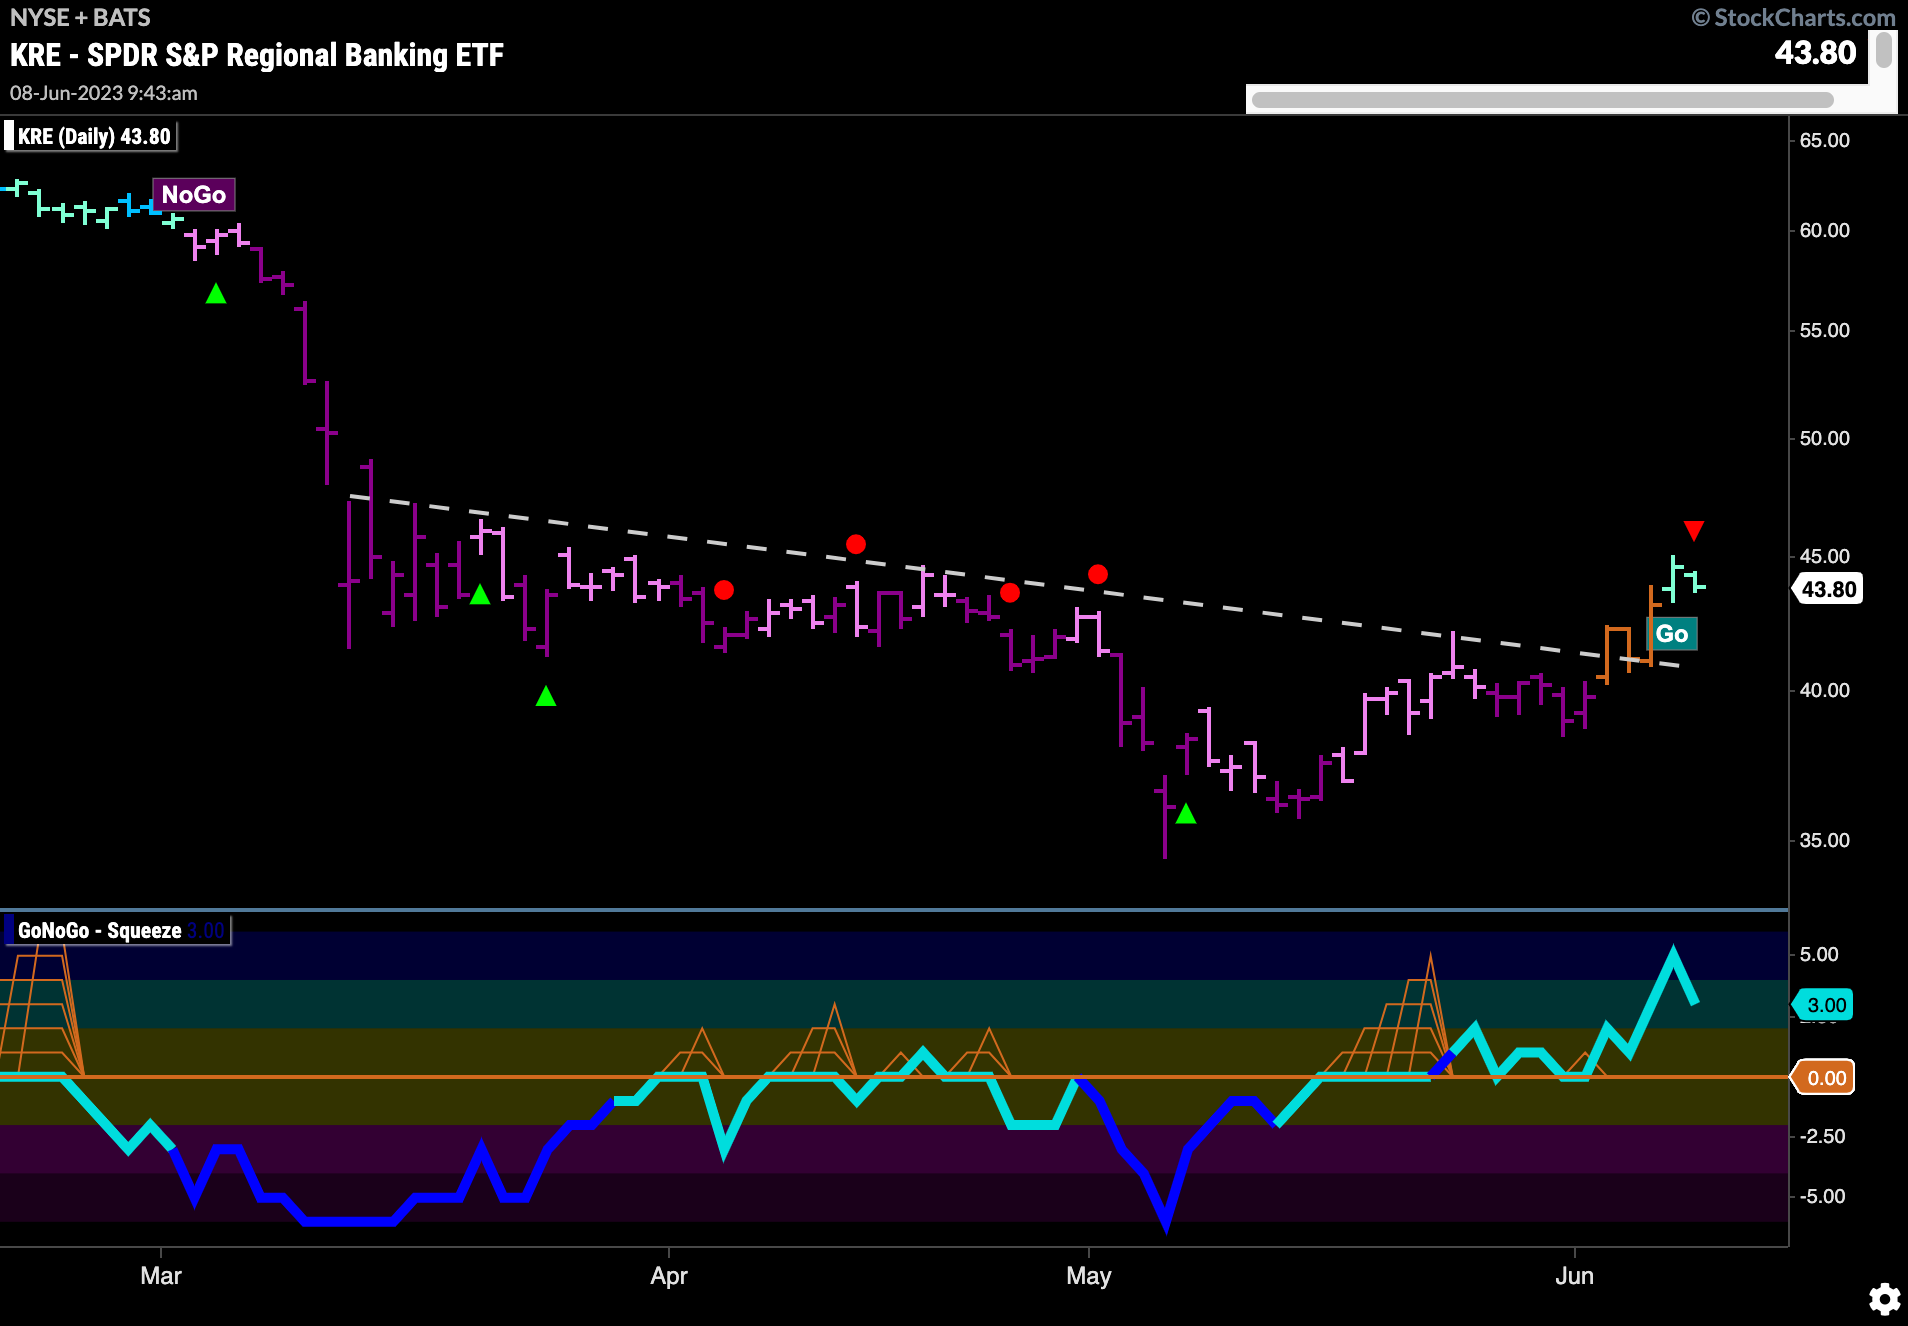Click the 5.00 oscillator axis label
The height and width of the screenshot is (1326, 1908).
(x=1819, y=954)
